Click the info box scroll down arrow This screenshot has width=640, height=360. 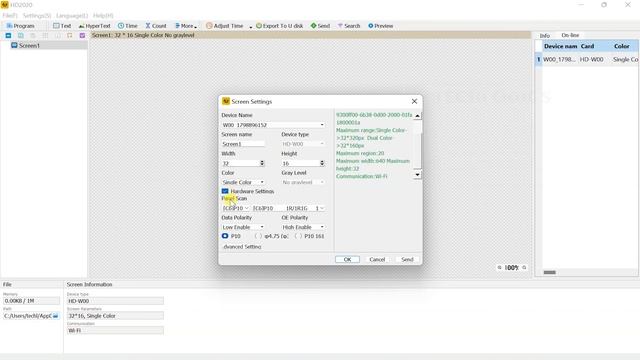pos(417,175)
